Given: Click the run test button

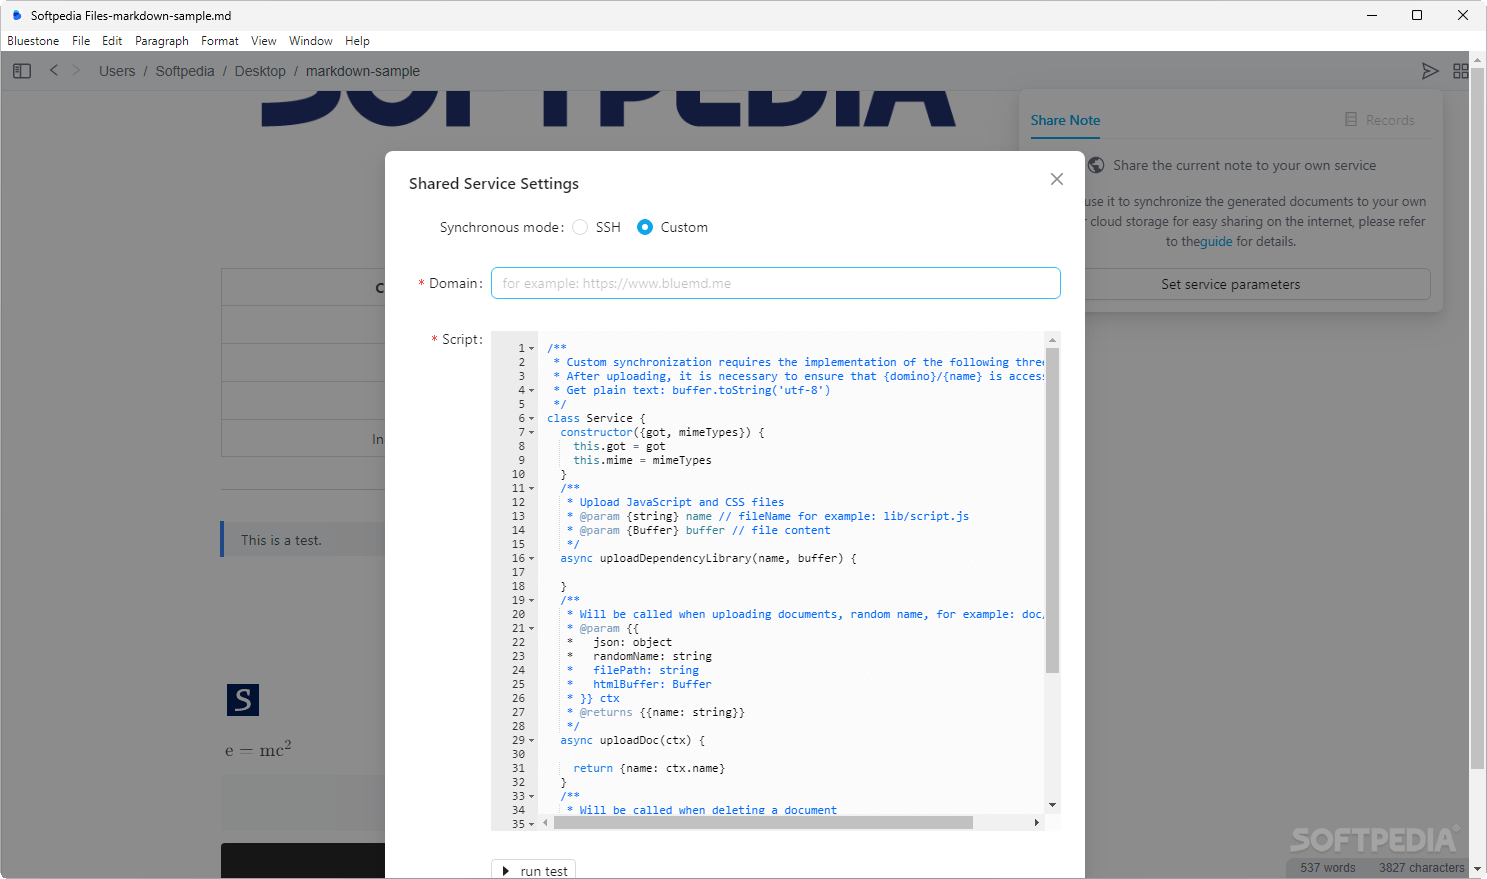Looking at the screenshot, I should tap(534, 870).
